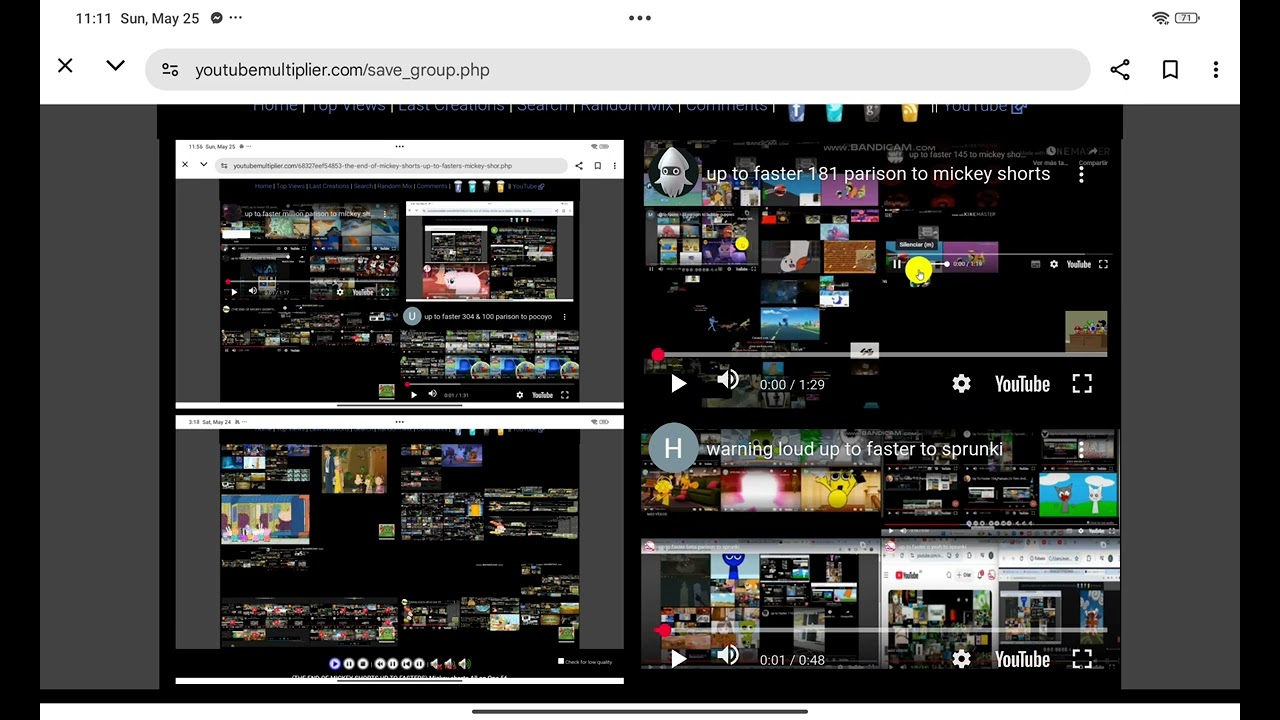Tap the battery indicator
The width and height of the screenshot is (1280, 720).
click(x=1187, y=18)
